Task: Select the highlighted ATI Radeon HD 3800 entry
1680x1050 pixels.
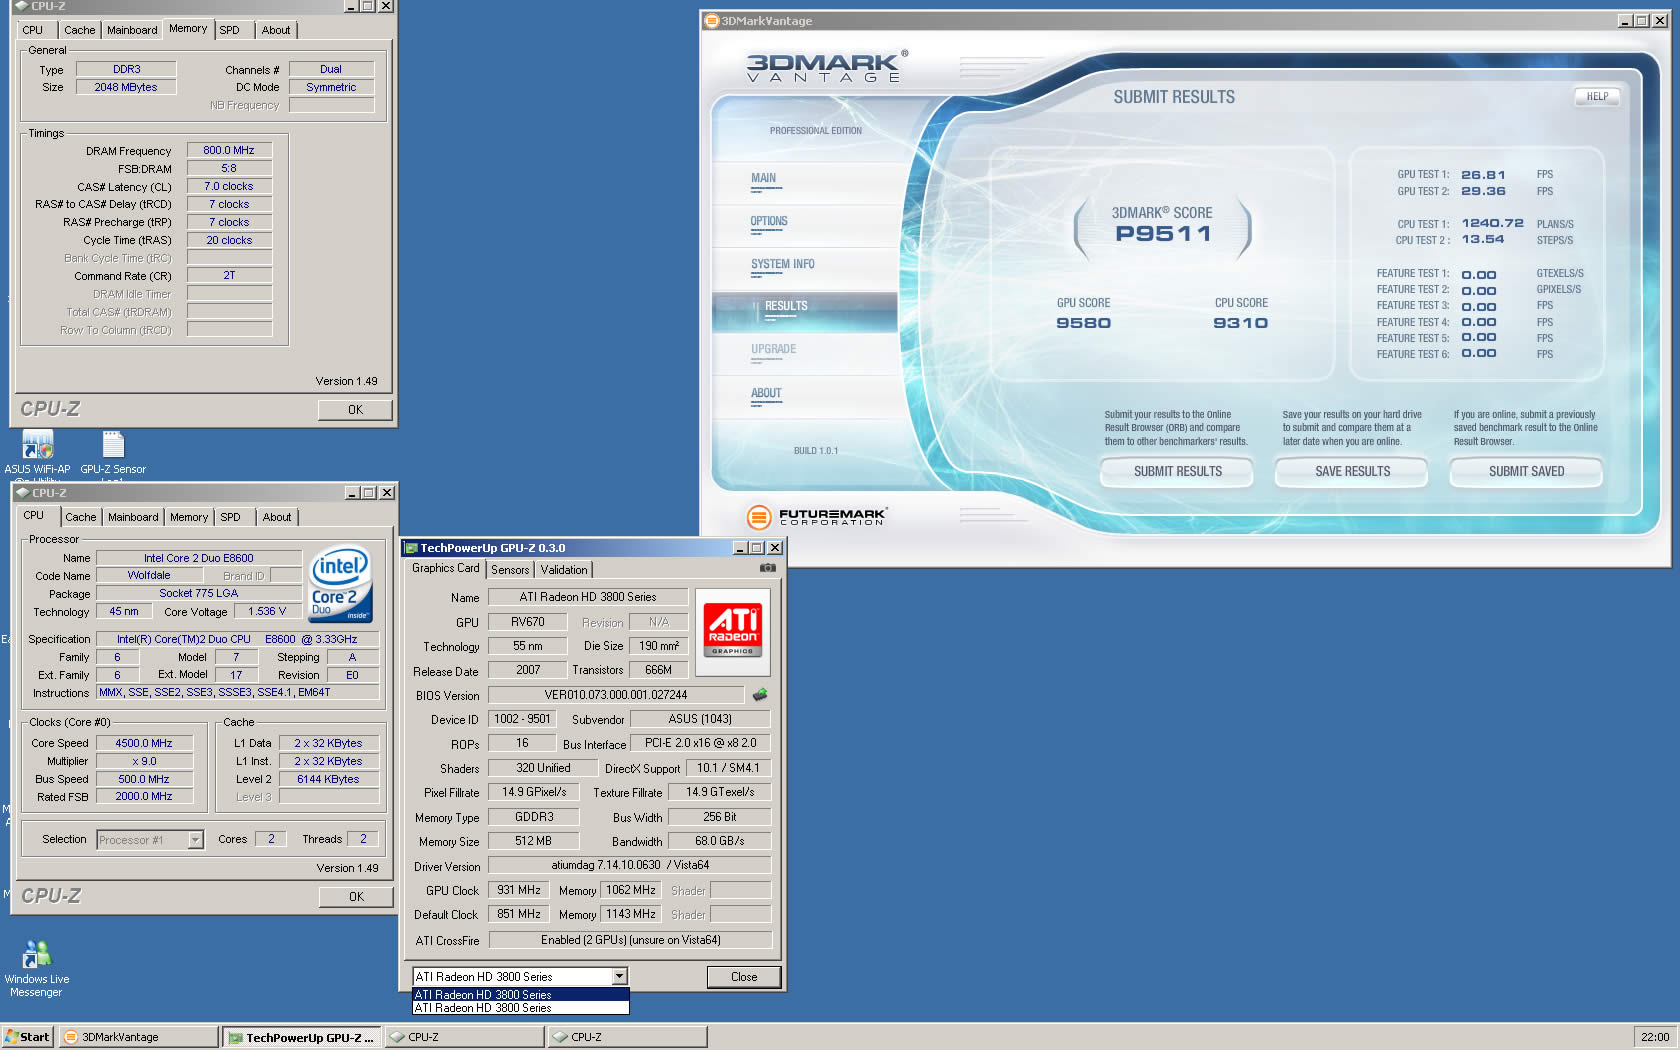Action: (520, 994)
